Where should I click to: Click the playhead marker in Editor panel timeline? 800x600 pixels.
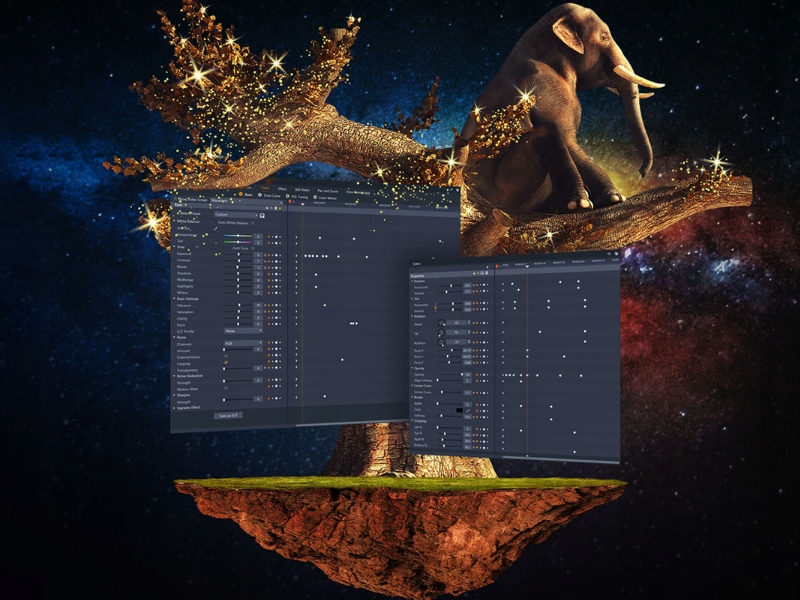[x=527, y=266]
